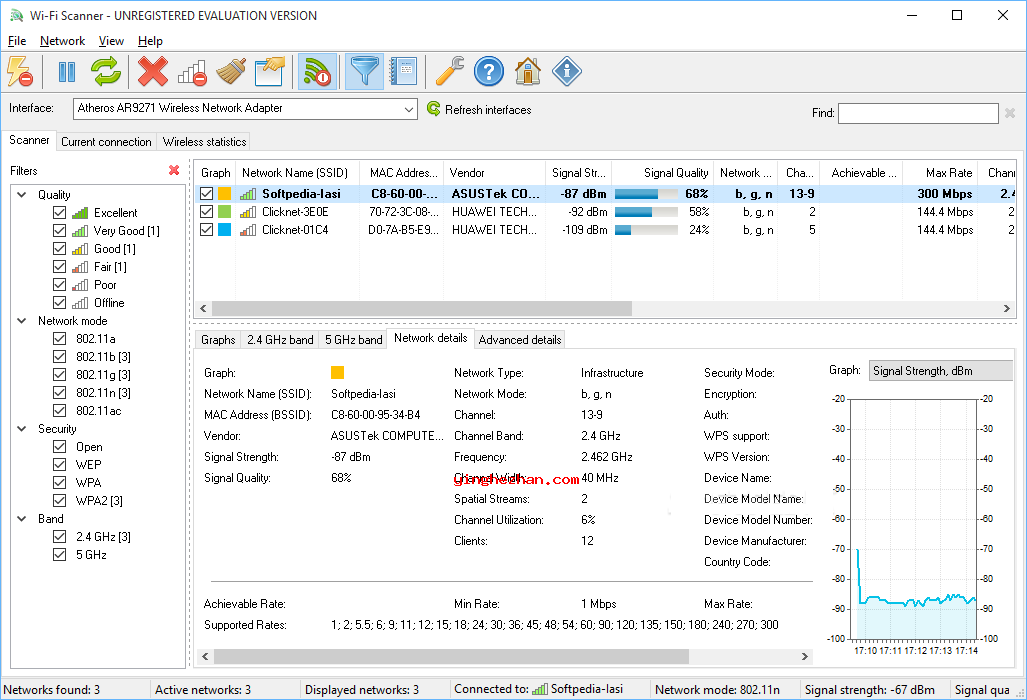1027x700 pixels.
Task: Click Refresh interfaces link
Action: 488,110
